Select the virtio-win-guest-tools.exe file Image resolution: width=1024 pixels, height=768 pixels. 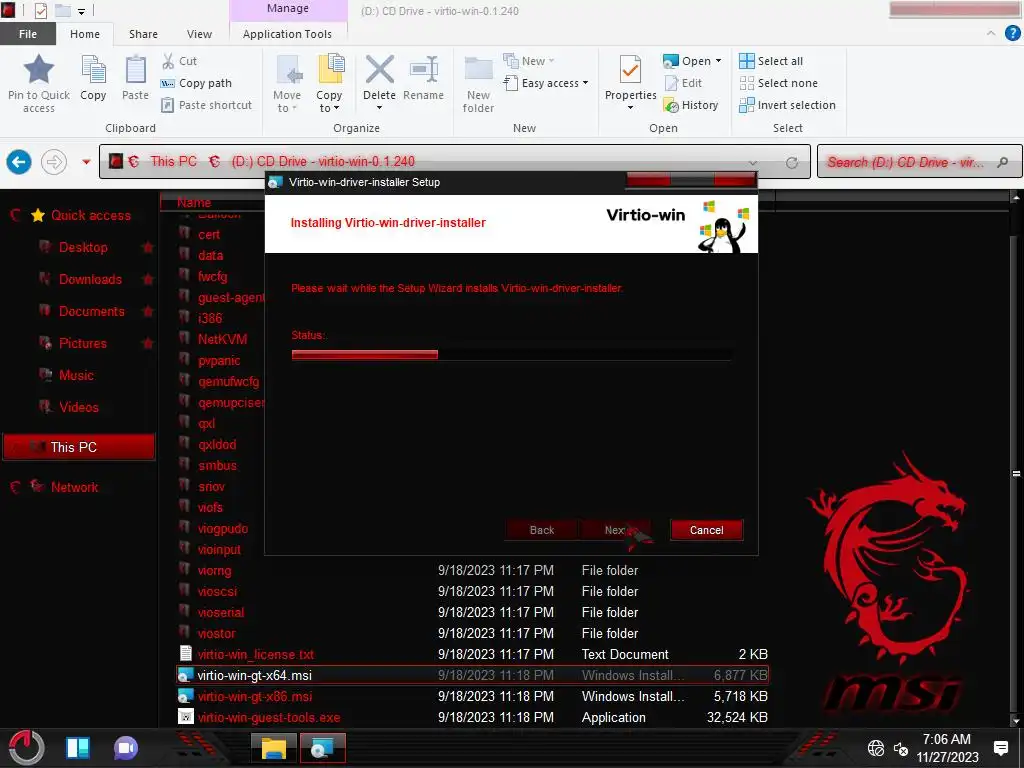click(x=473, y=717)
